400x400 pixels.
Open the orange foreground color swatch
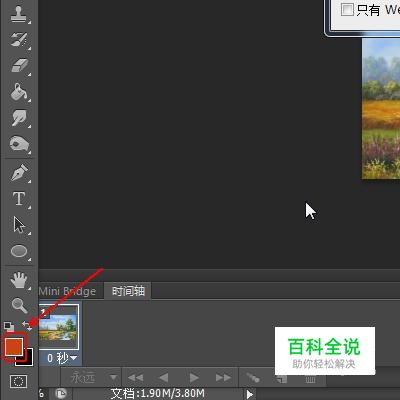[14, 347]
